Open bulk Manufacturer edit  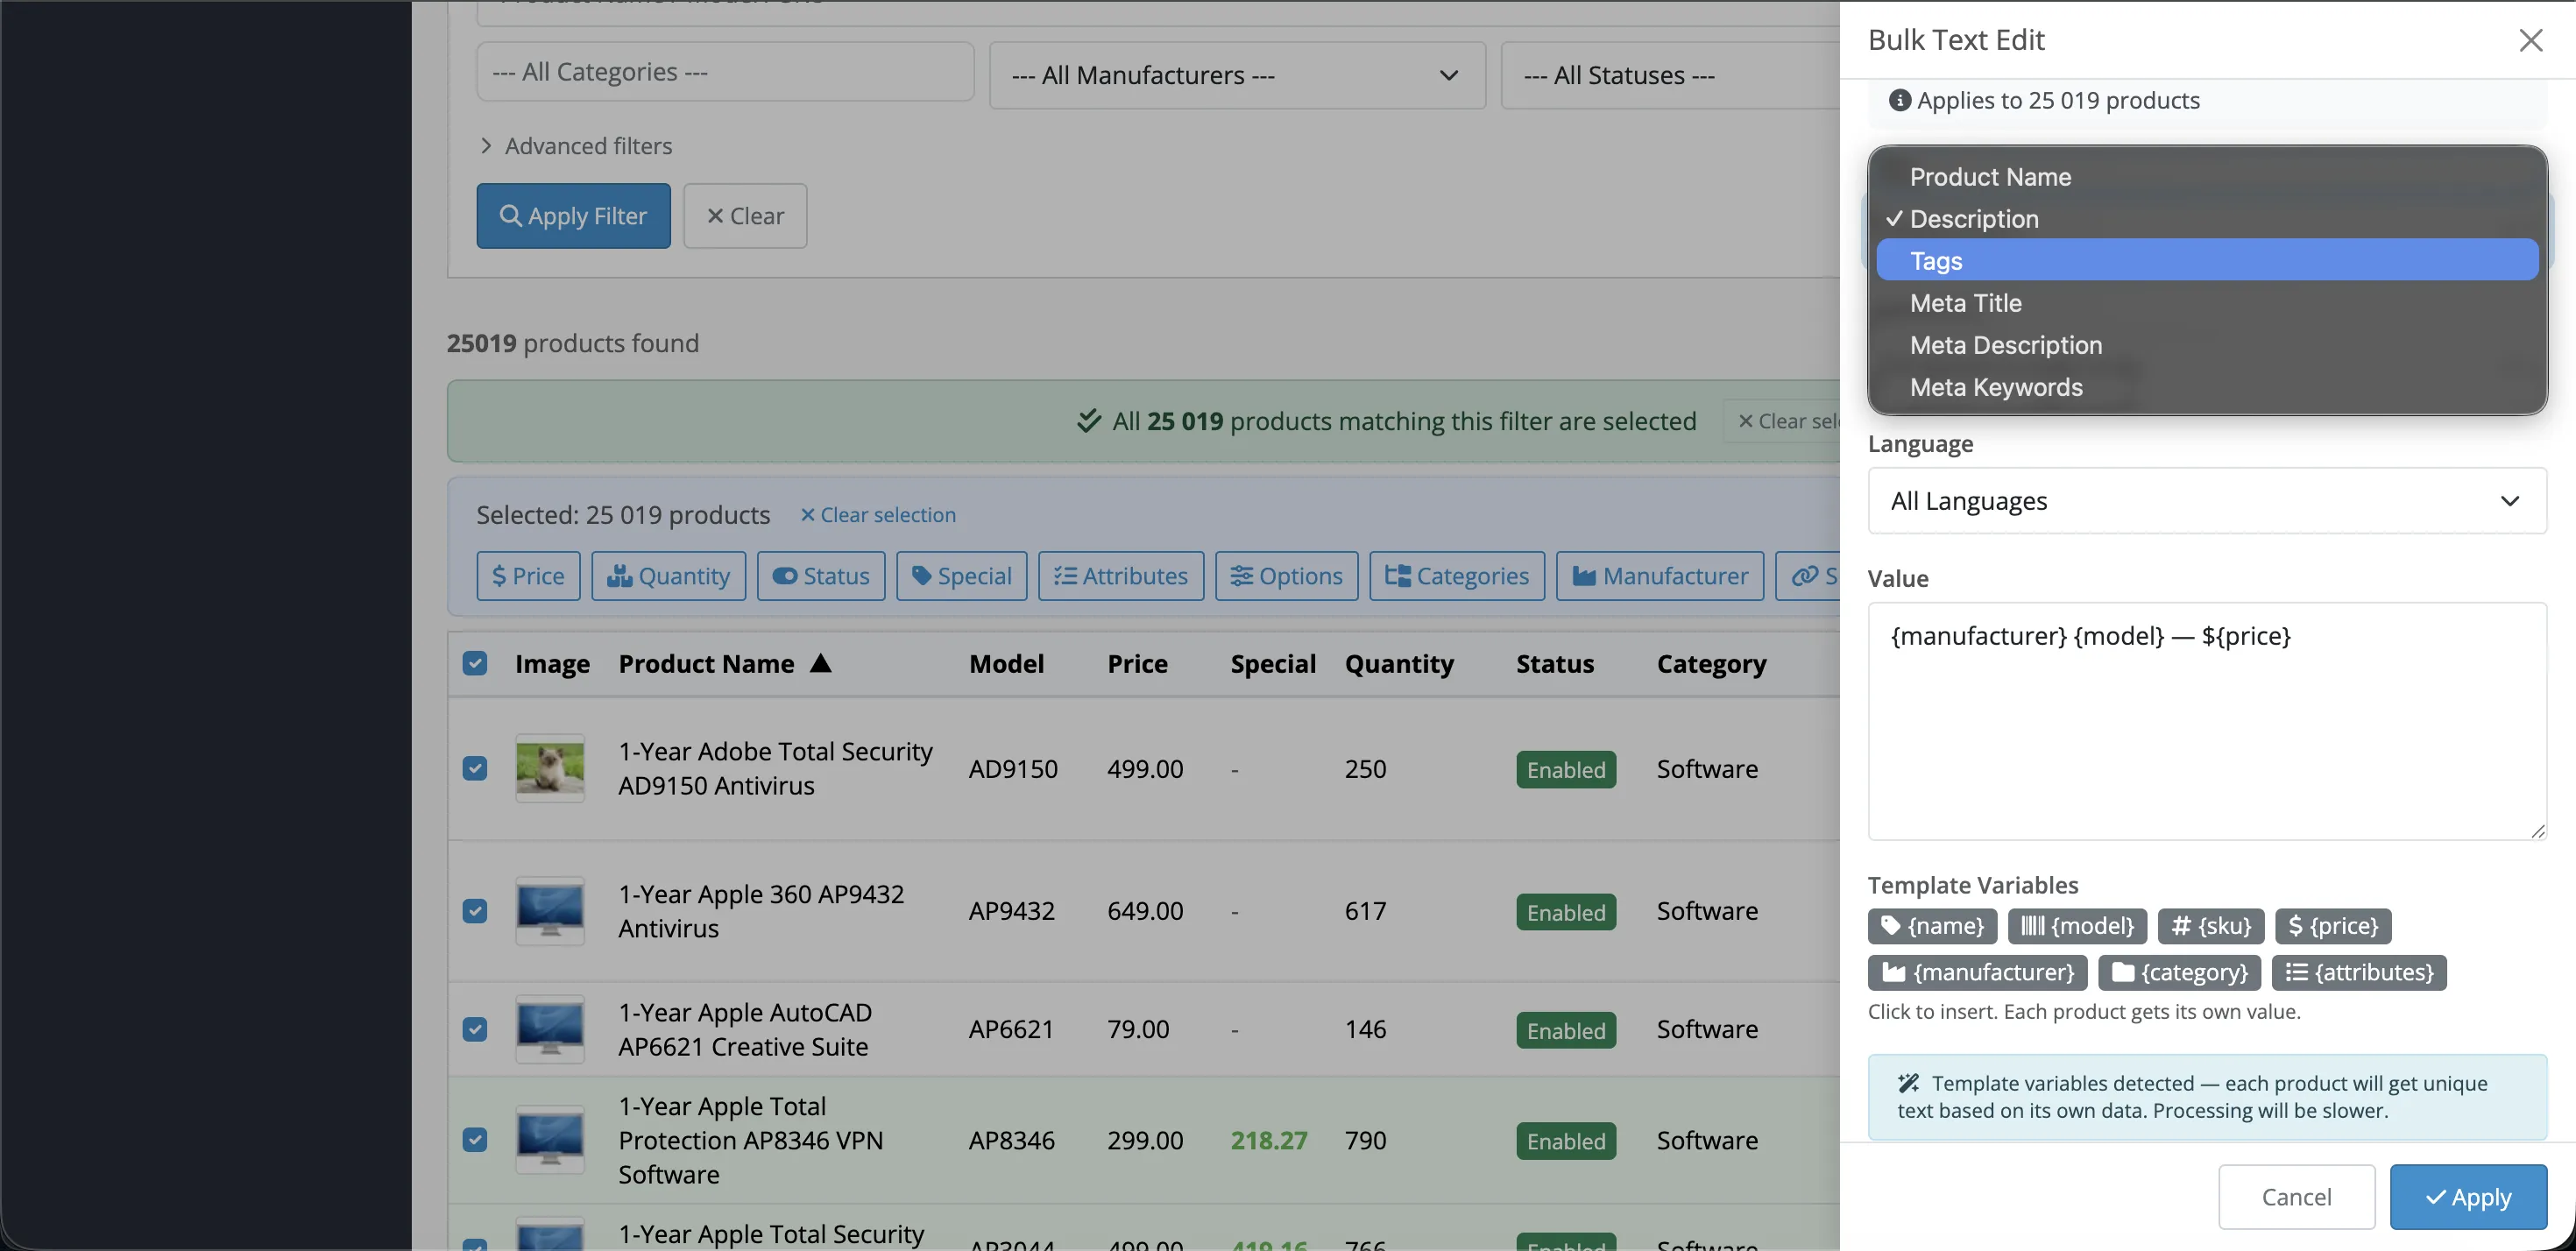1660,576
